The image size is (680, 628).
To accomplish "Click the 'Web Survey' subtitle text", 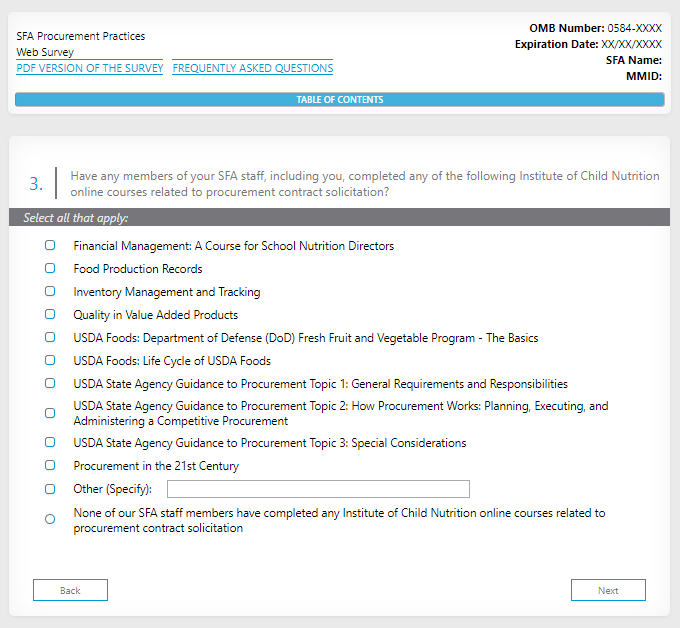I will point(45,52).
